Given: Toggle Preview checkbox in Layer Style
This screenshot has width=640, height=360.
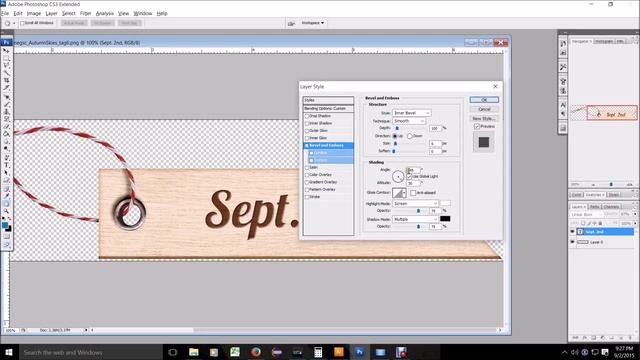Looking at the screenshot, I should (476, 127).
